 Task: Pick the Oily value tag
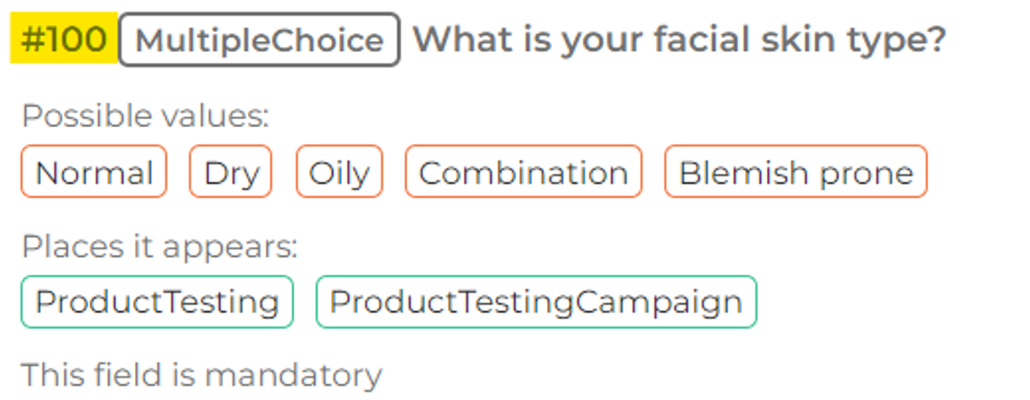pos(339,172)
